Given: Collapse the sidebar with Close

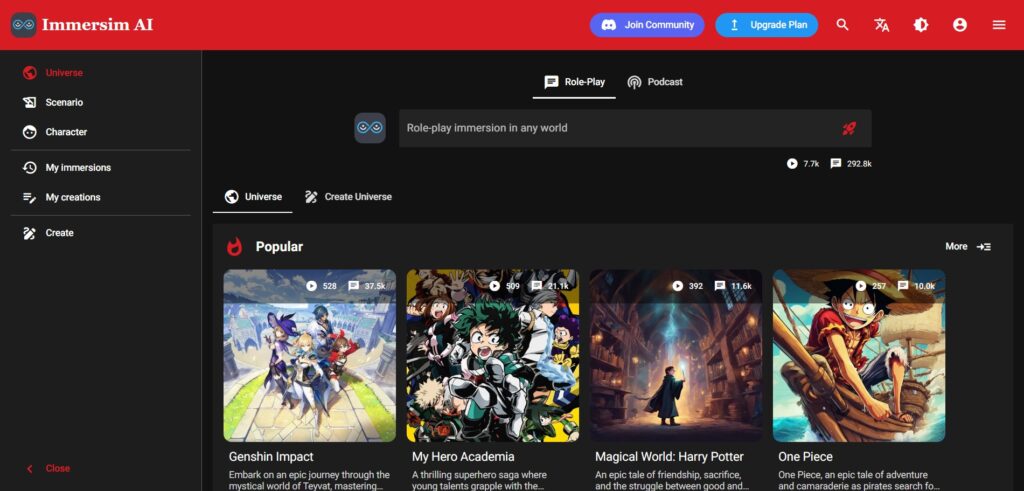Looking at the screenshot, I should pyautogui.click(x=101, y=468).
